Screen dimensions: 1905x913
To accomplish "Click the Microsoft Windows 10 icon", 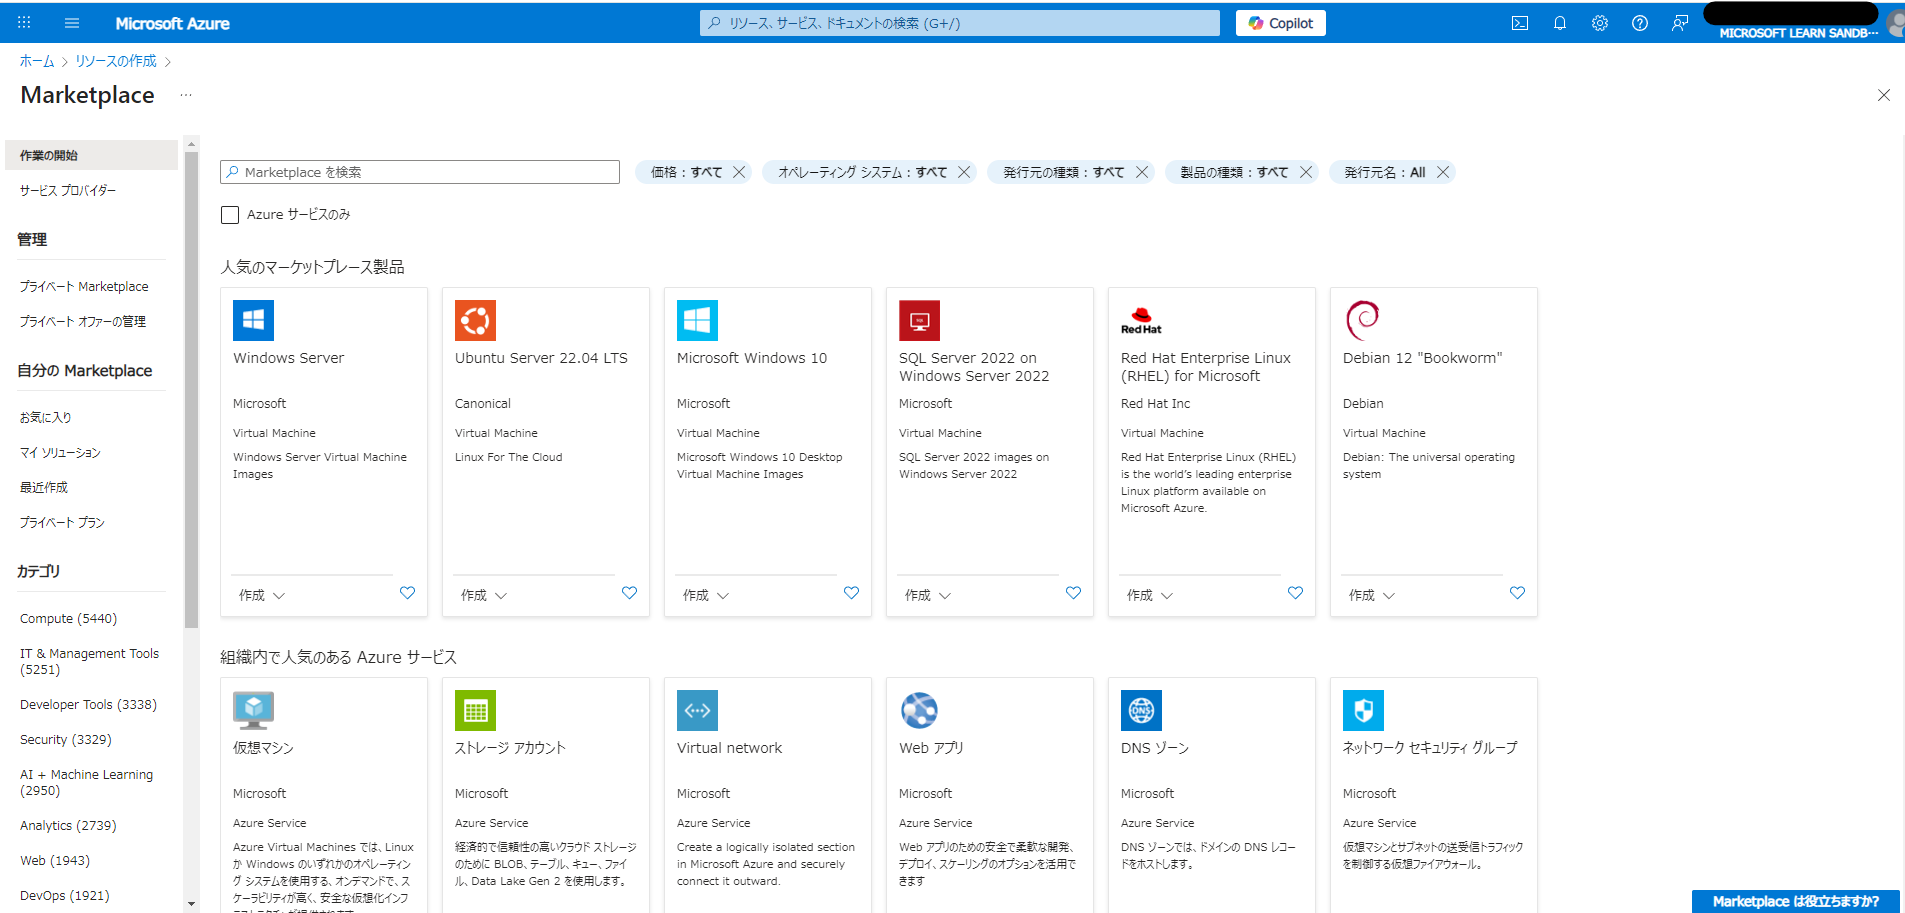I will click(697, 320).
